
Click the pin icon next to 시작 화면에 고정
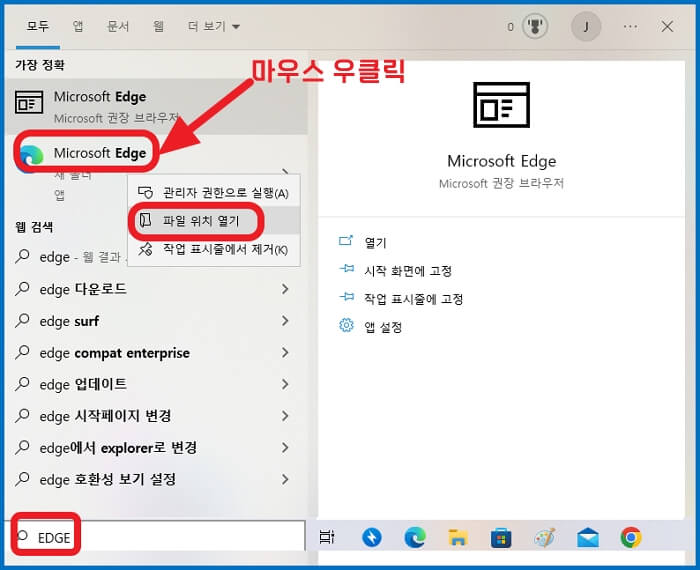346,269
